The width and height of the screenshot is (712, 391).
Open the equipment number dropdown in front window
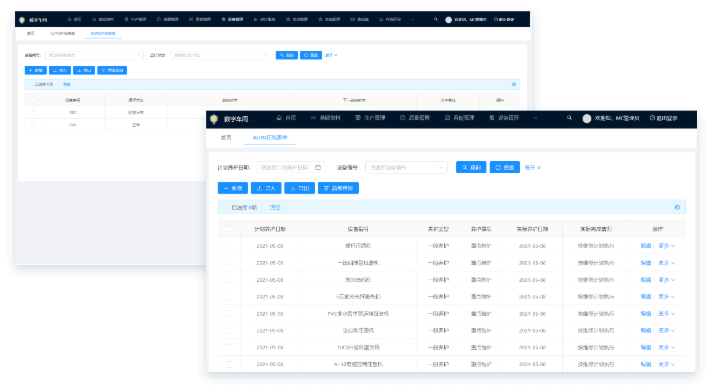pyautogui.click(x=406, y=168)
